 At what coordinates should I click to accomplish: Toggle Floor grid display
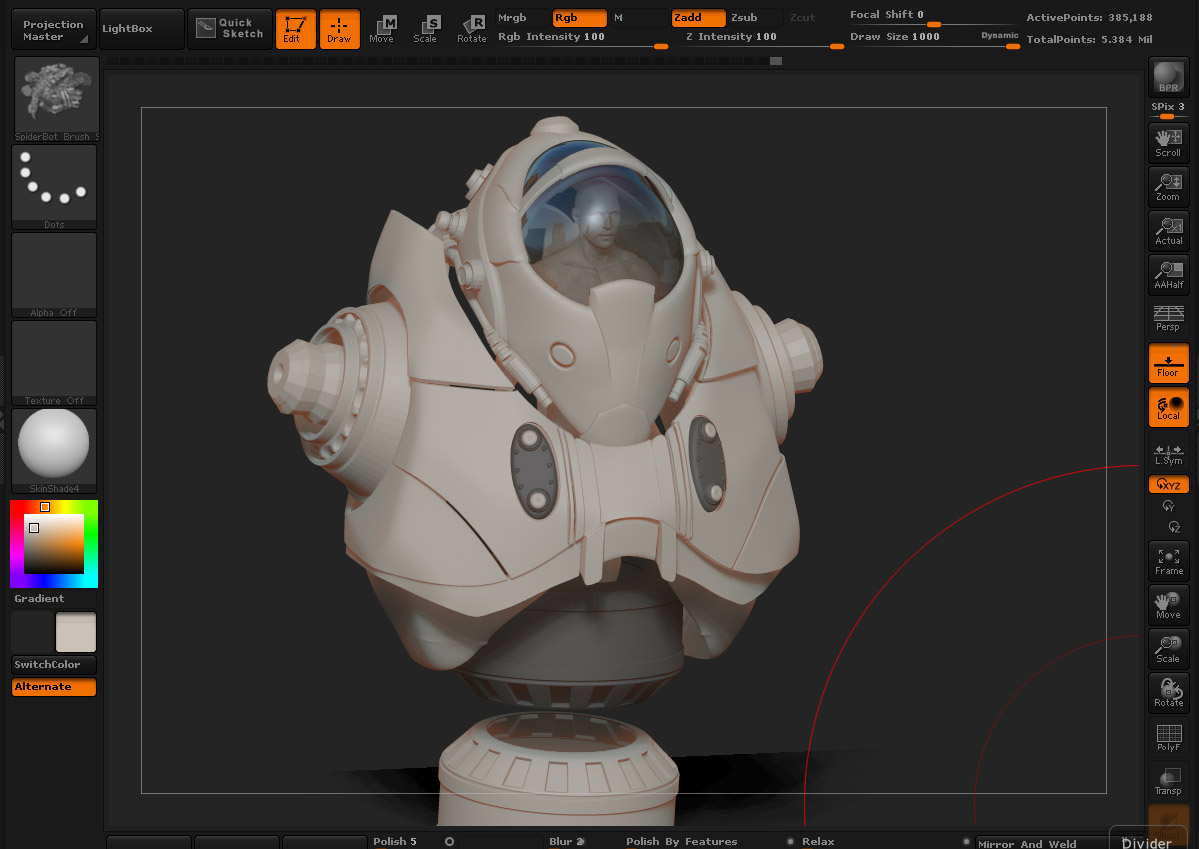click(x=1168, y=363)
